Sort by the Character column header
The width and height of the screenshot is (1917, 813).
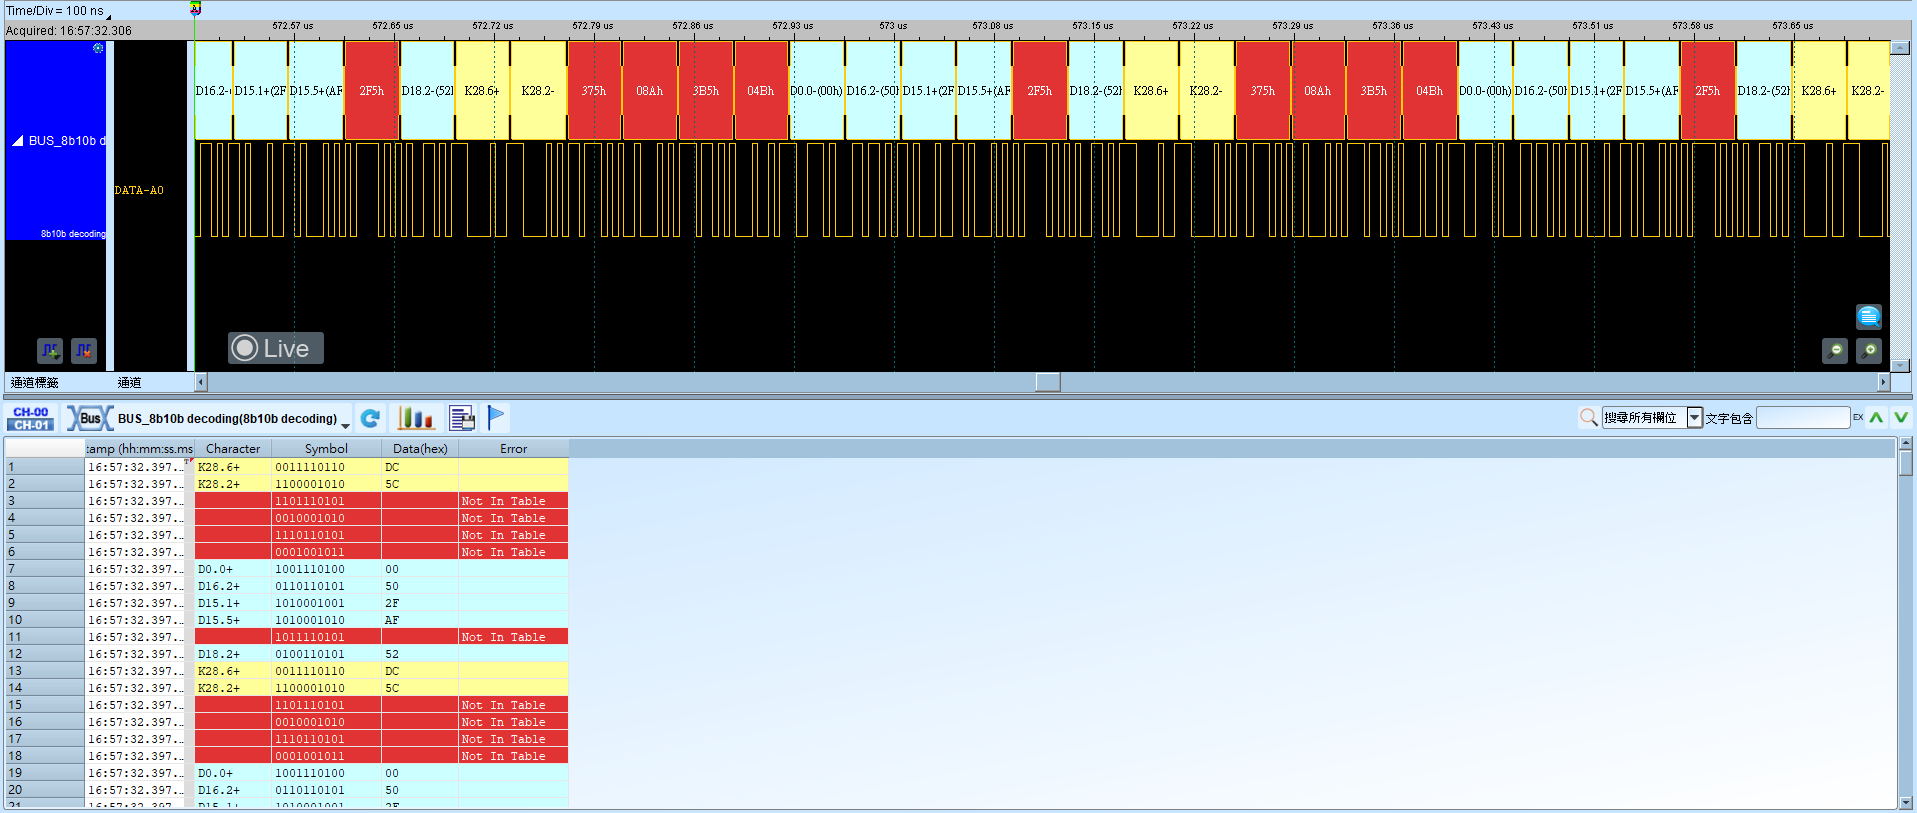pyautogui.click(x=233, y=449)
